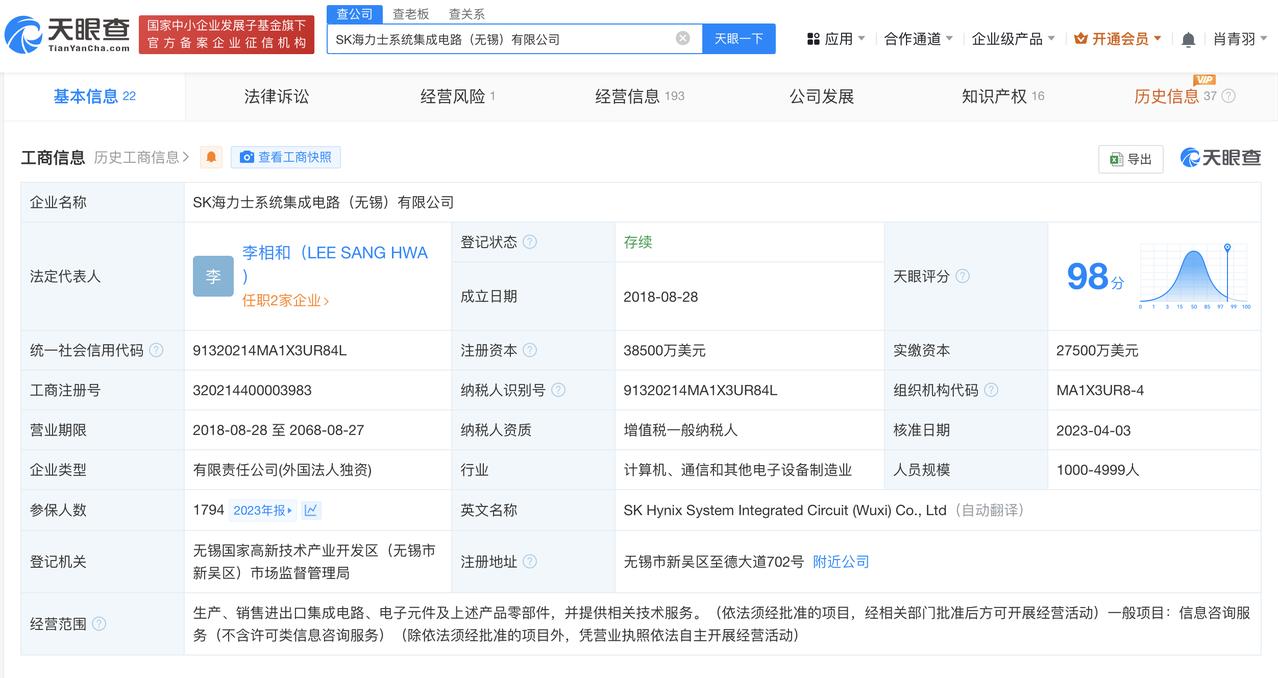
Task: Click the 天眼评分 distribution curve chart
Action: pyautogui.click(x=1195, y=276)
